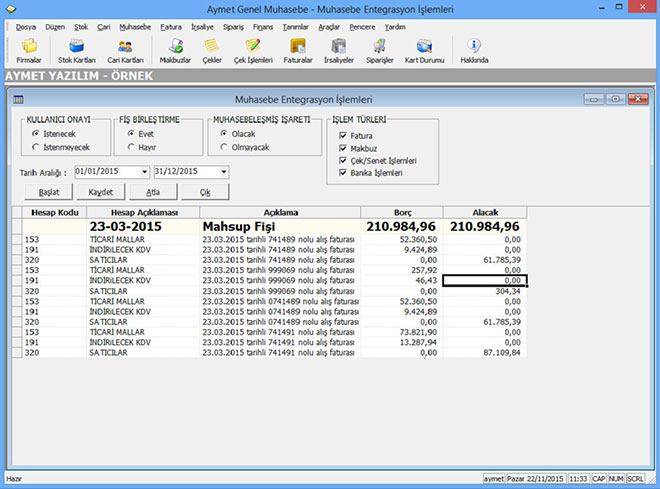Screen dimensions: 660x489
Task: Uncheck the Fatura checkbox
Action: click(x=343, y=136)
